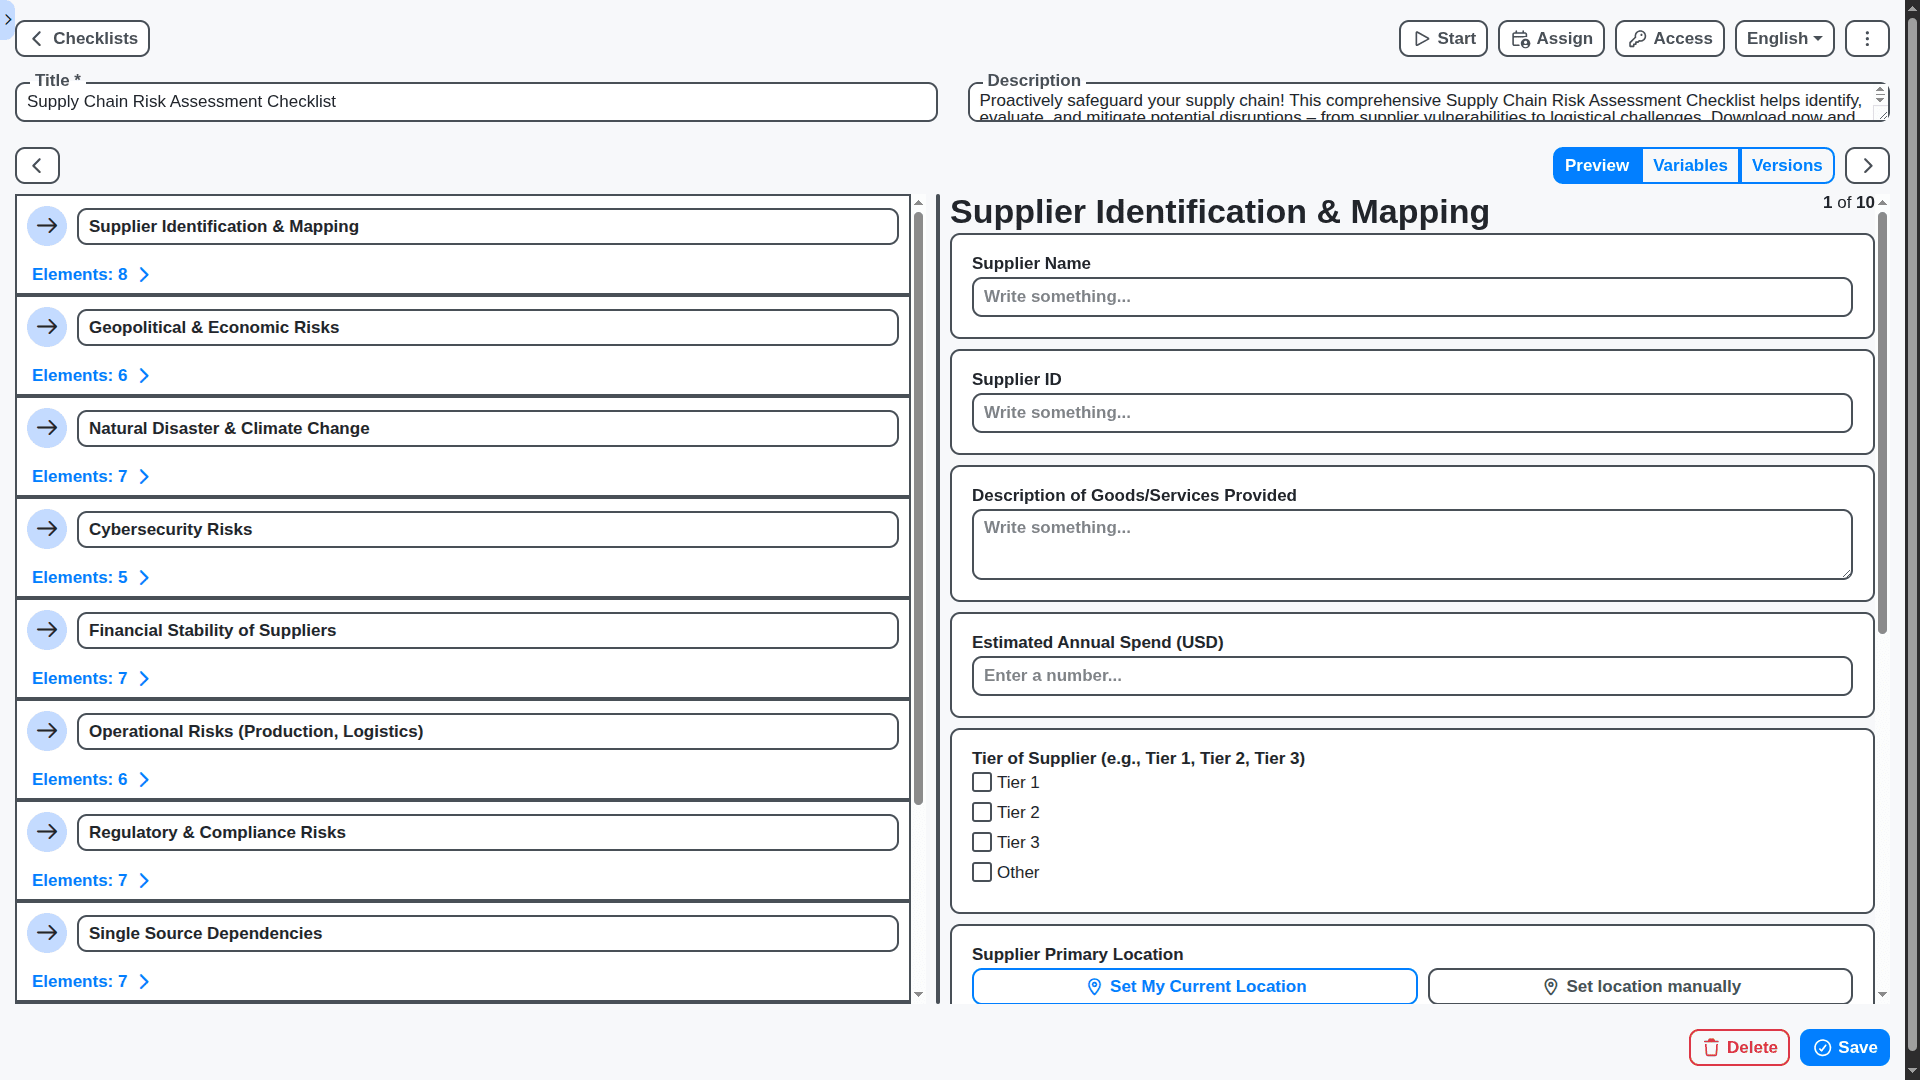Image resolution: width=1920 pixels, height=1080 pixels.
Task: Save the checklist
Action: tap(1844, 1047)
